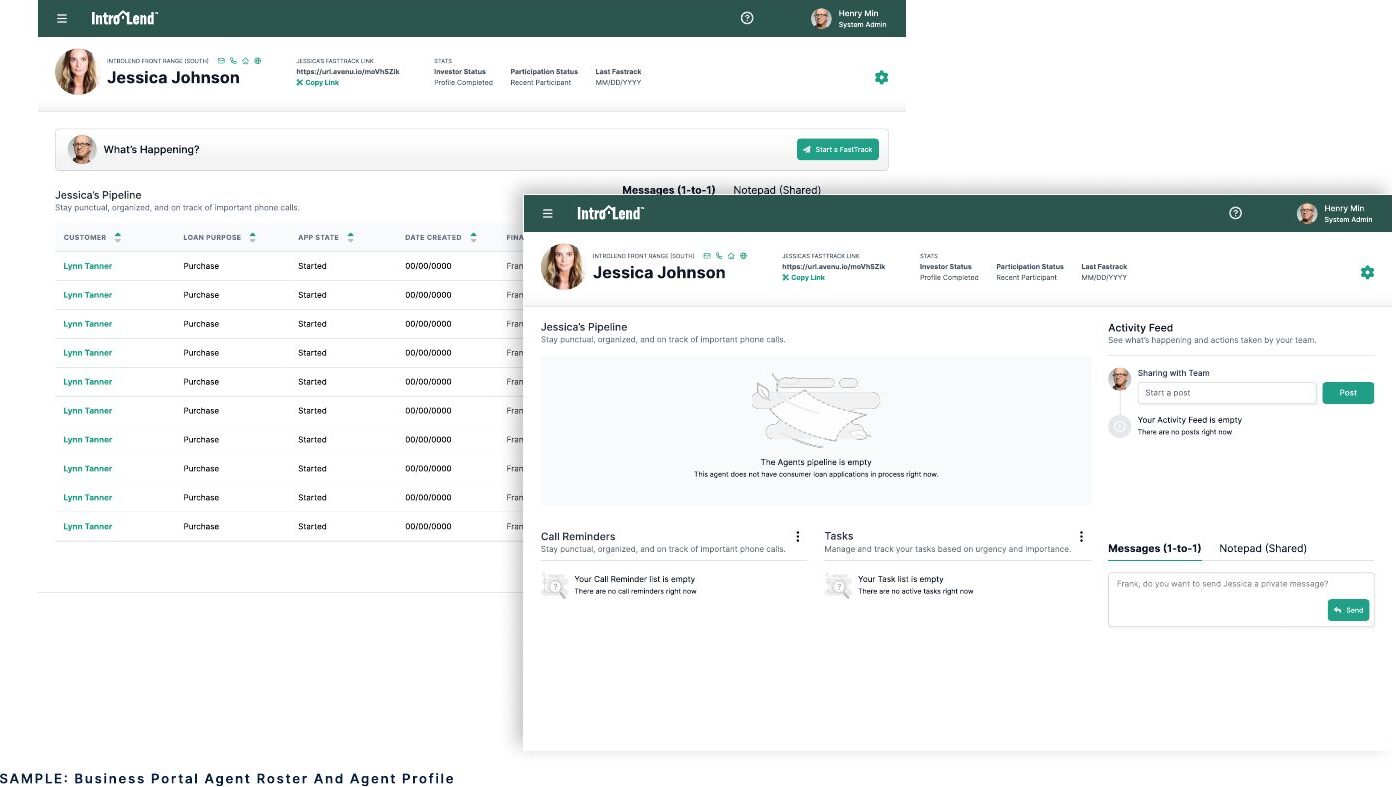Select Messages (1-to-1) tab in the back window
The height and width of the screenshot is (787, 1392).
tap(668, 190)
